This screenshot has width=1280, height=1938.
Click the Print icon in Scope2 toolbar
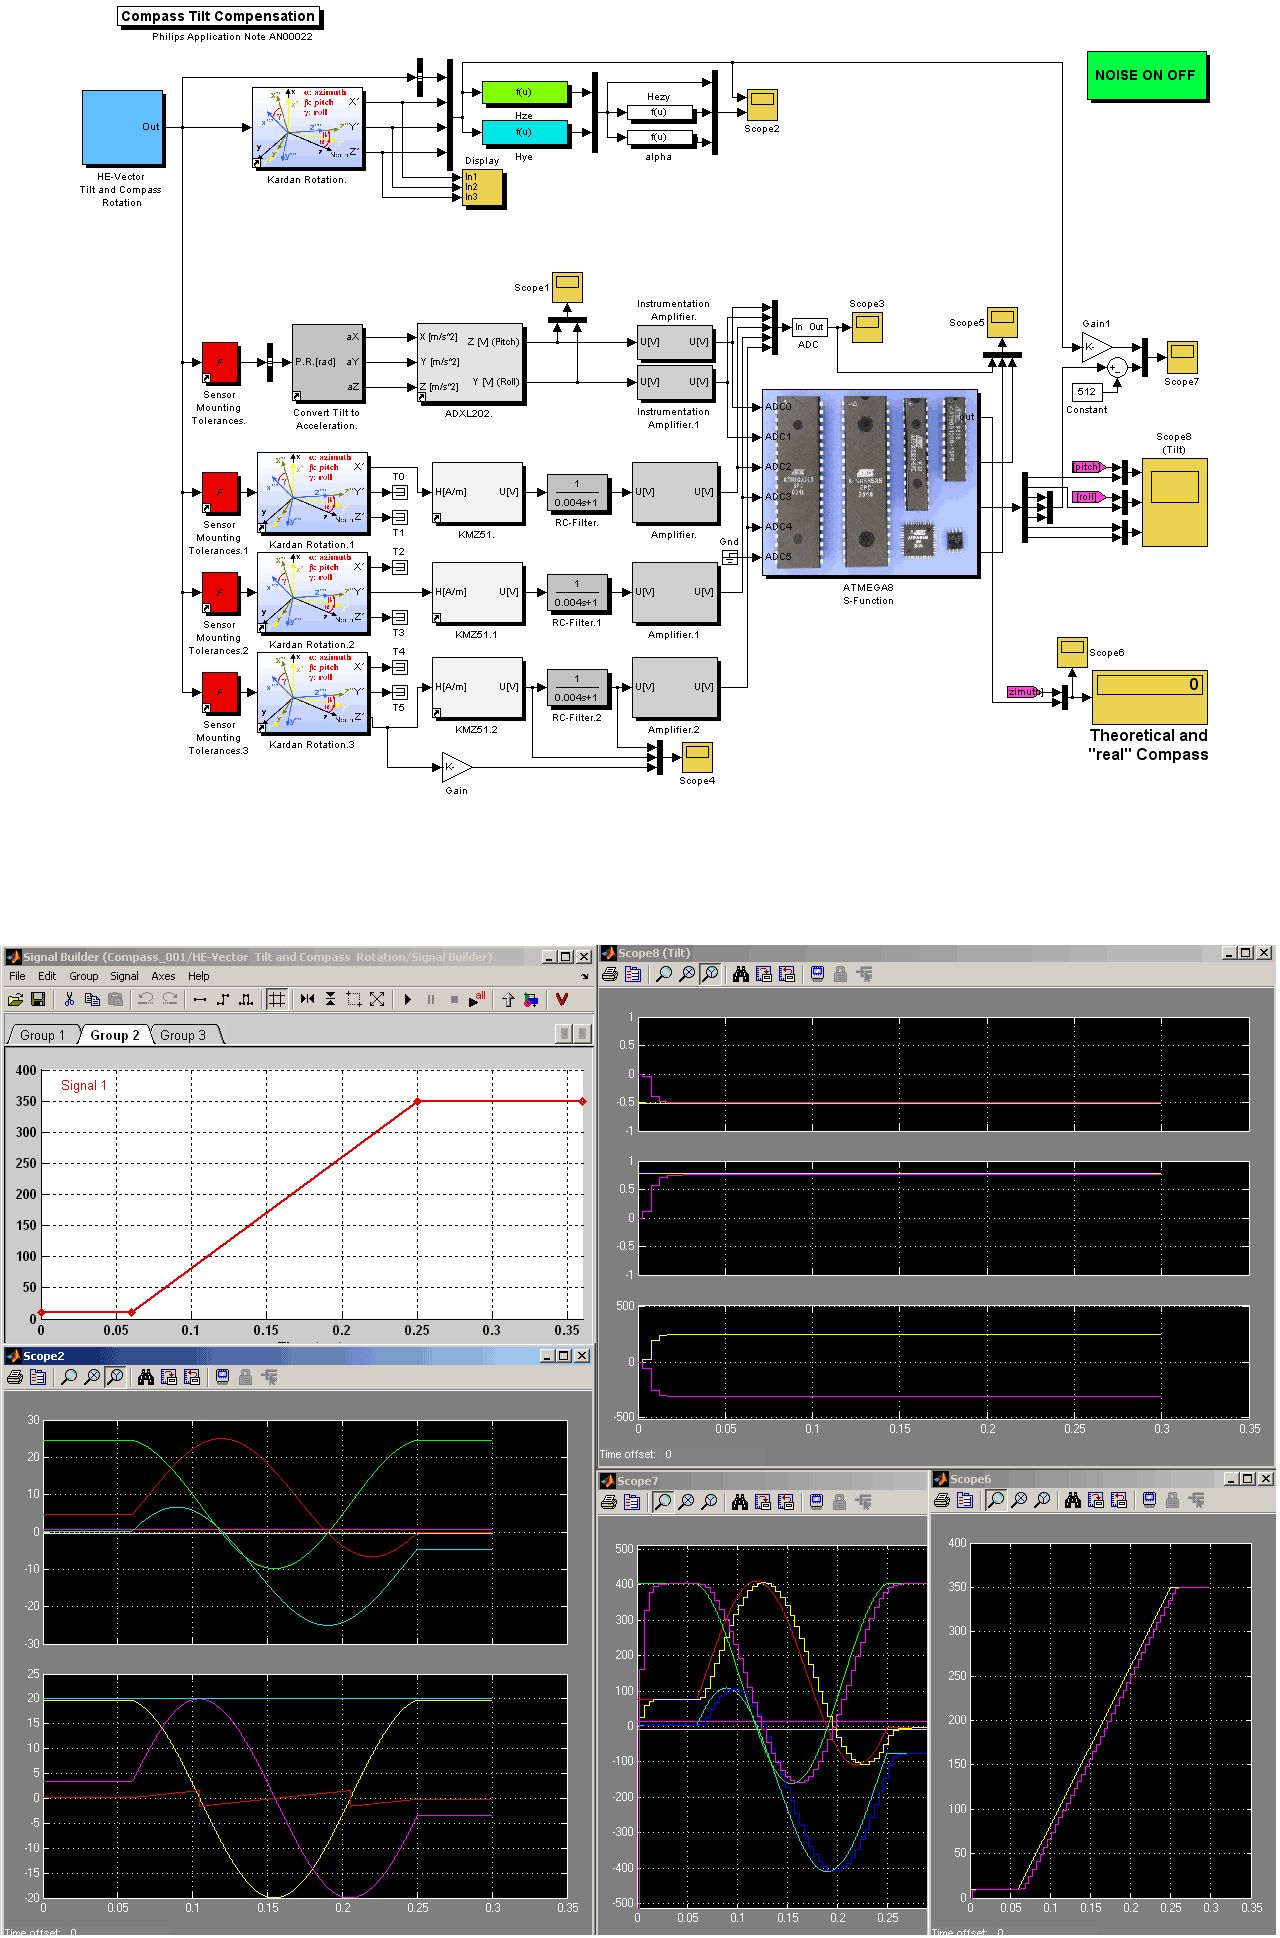point(15,1377)
